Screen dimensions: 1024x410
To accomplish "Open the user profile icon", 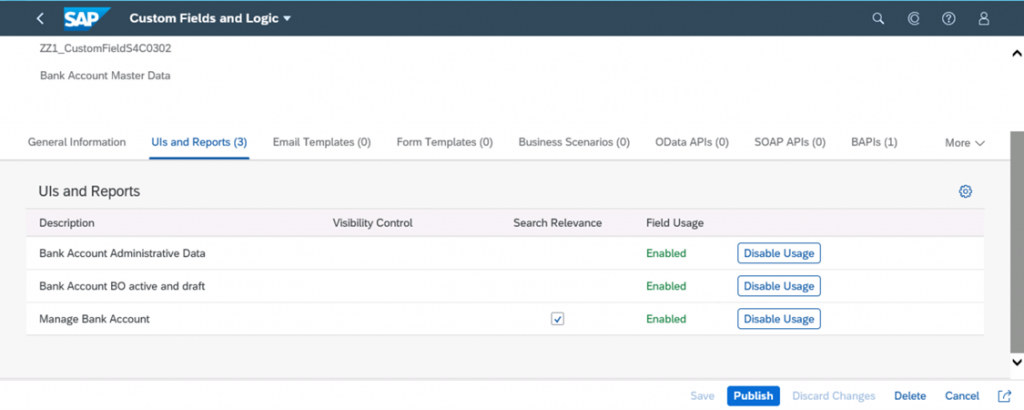I will (x=984, y=19).
